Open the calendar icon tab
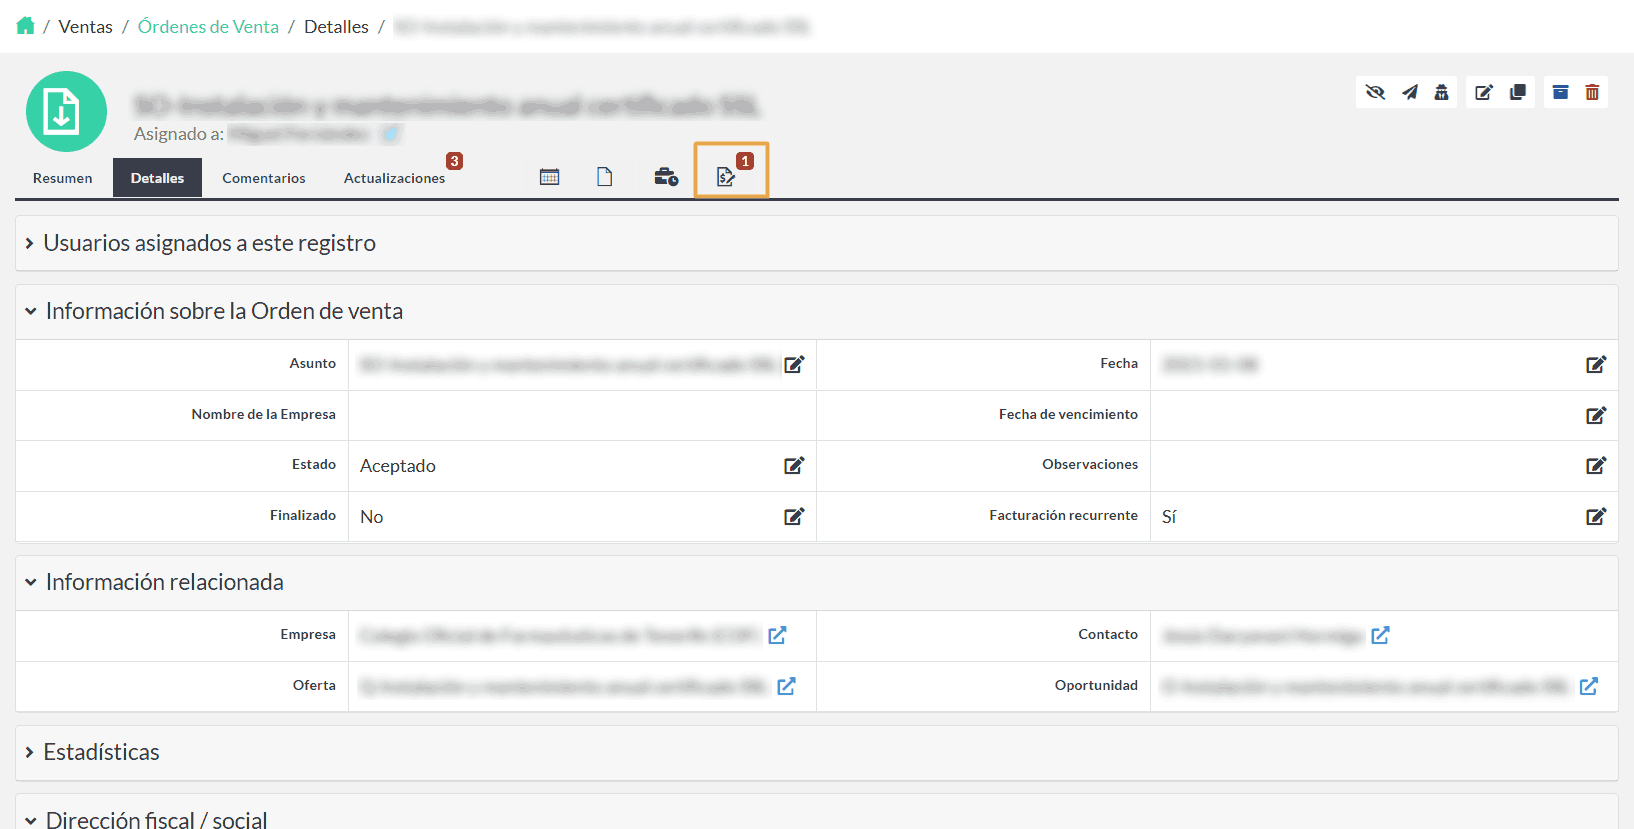The width and height of the screenshot is (1634, 829). pyautogui.click(x=549, y=177)
